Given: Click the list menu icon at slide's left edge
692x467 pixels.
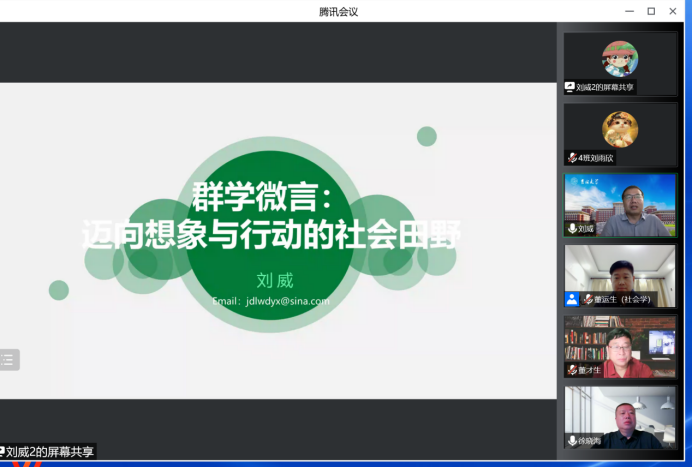Looking at the screenshot, I should (x=8, y=360).
